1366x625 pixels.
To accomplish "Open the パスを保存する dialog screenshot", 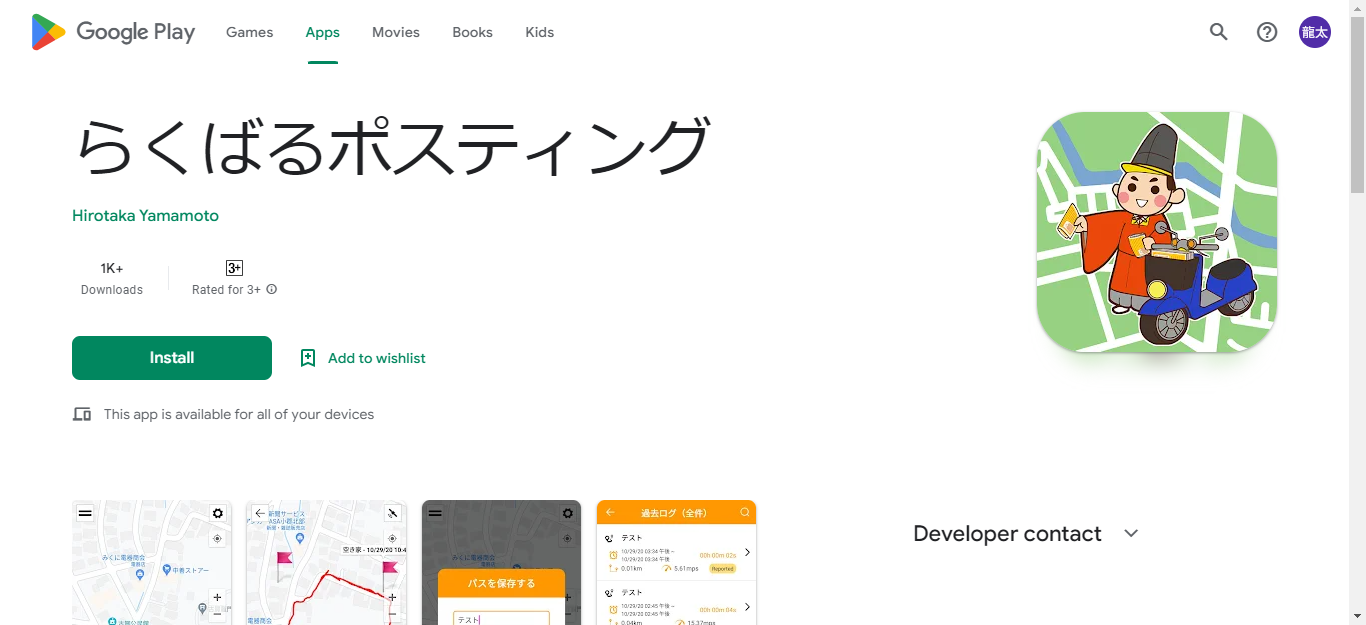I will pos(502,563).
